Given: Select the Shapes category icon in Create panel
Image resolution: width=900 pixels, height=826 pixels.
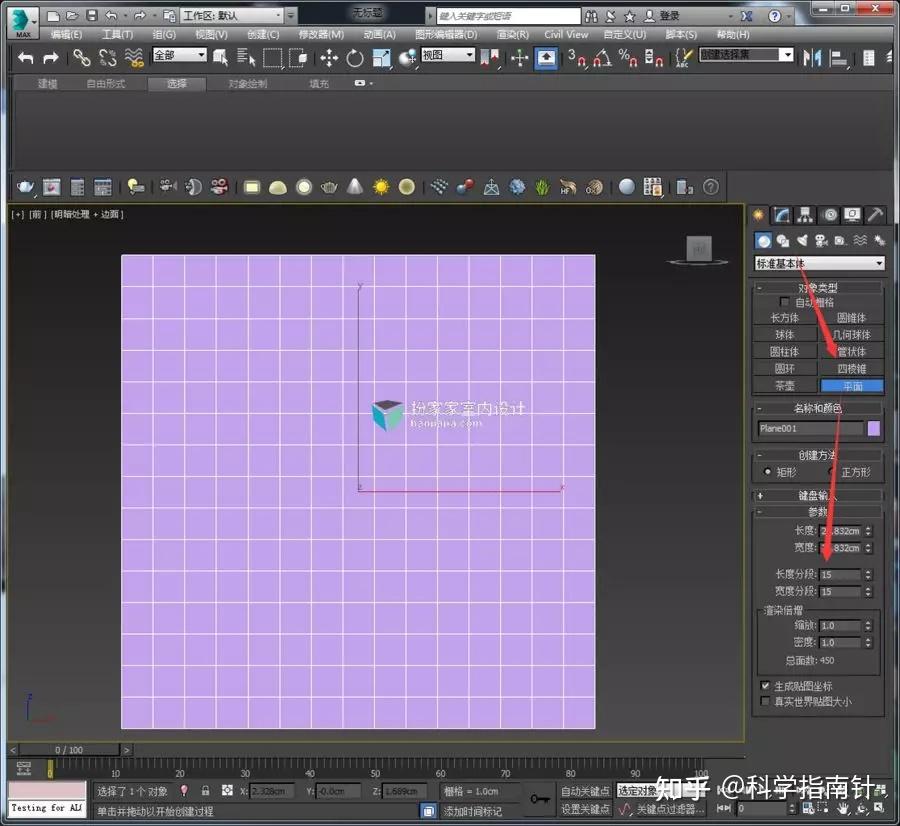Looking at the screenshot, I should point(782,238).
